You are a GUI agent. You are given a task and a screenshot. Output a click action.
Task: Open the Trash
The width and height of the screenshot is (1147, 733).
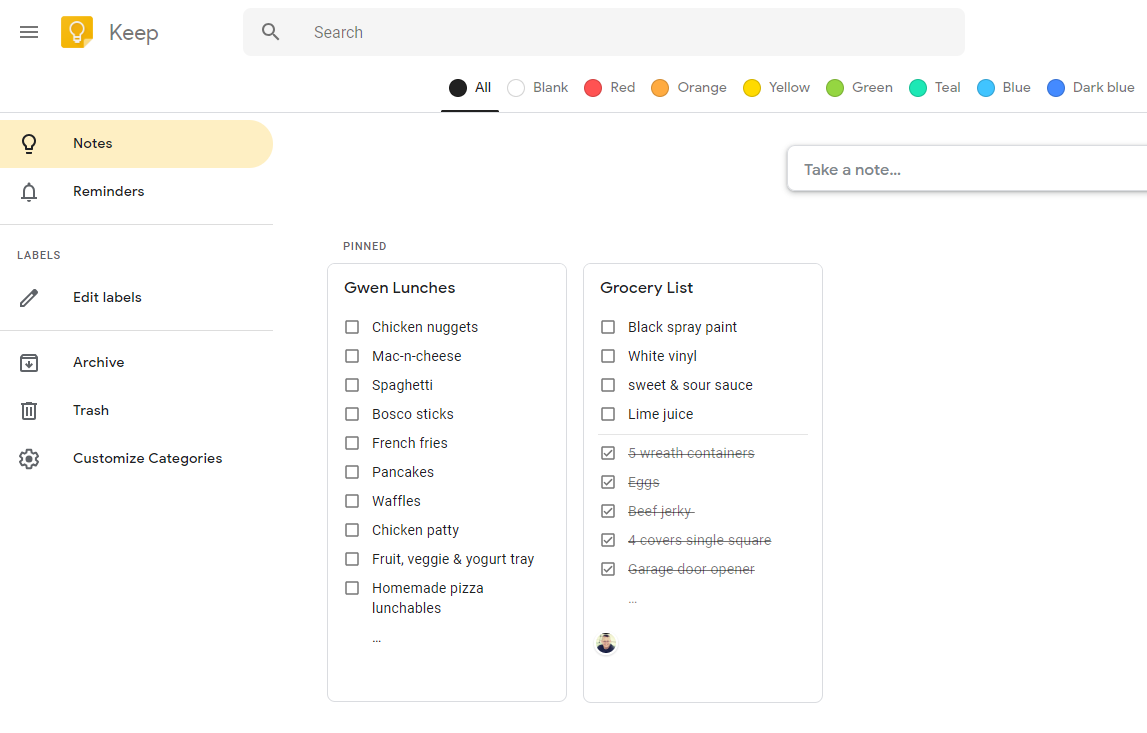pyautogui.click(x=90, y=410)
